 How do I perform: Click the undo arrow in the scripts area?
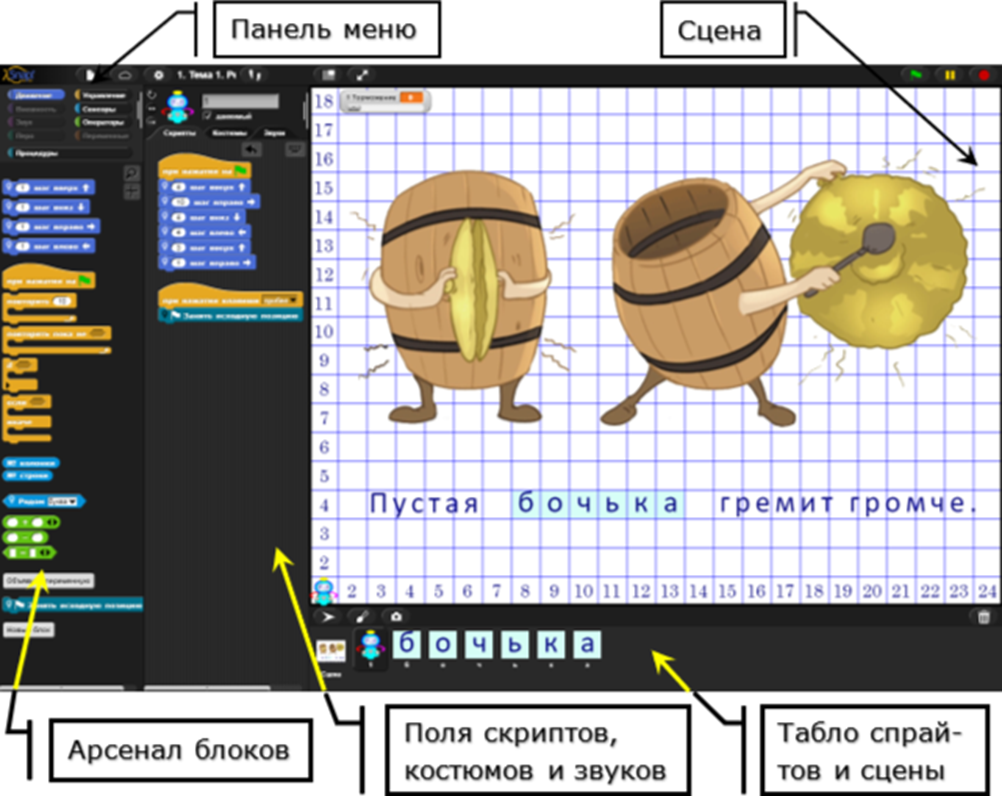(252, 149)
